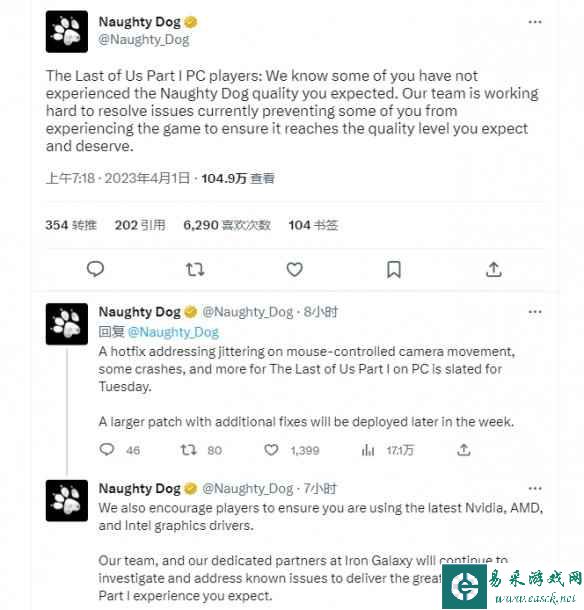This screenshot has width=584, height=610.
Task: Open more options on main tweet
Action: point(535,22)
